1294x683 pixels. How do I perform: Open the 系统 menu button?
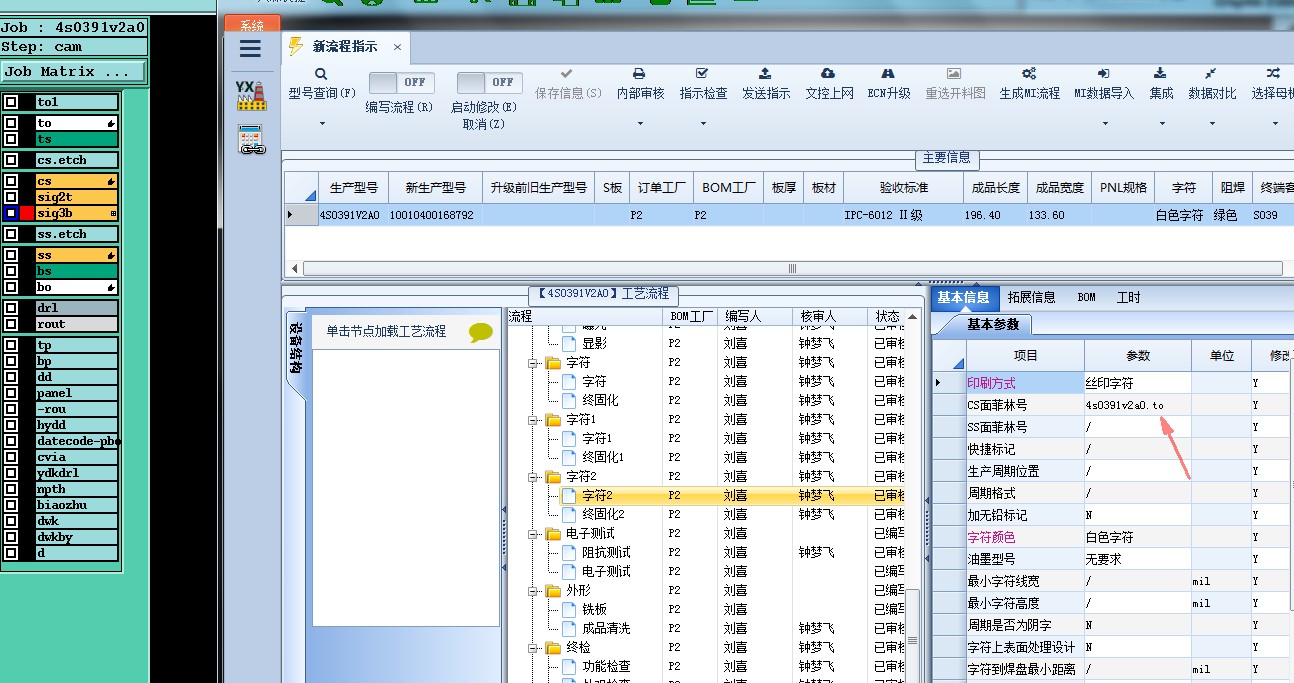[252, 24]
